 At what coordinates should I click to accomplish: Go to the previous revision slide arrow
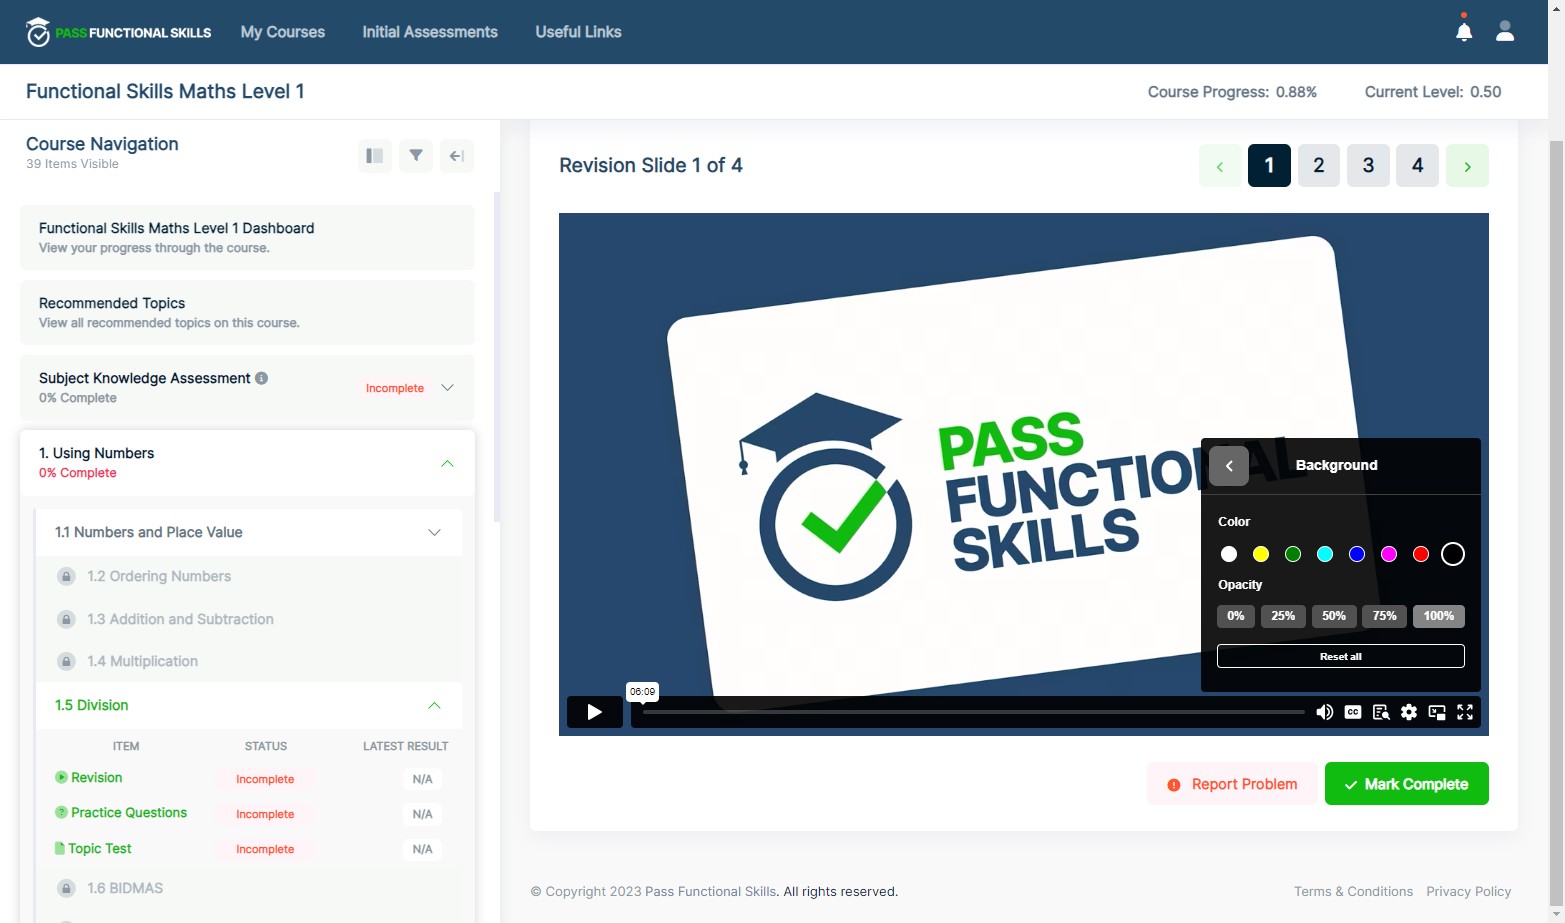coord(1220,166)
